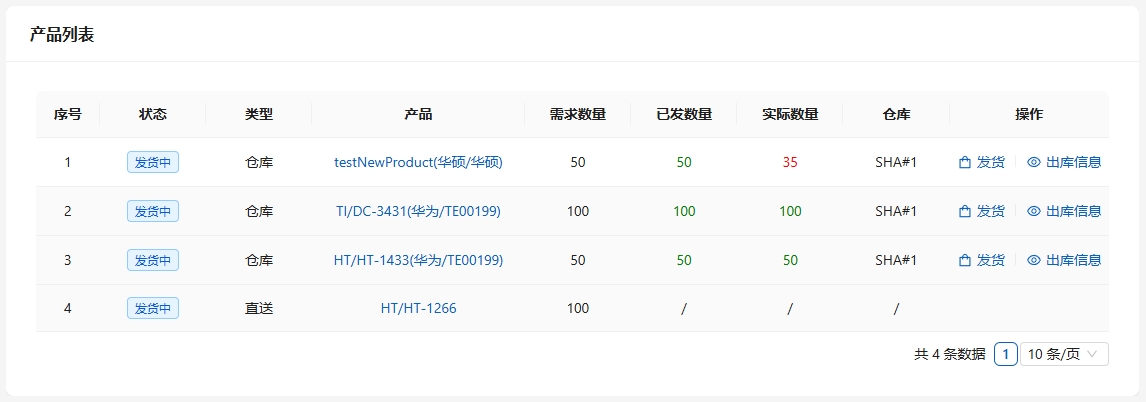Click the 发货 bag icon in row 3
1146x402 pixels.
[x=965, y=260]
